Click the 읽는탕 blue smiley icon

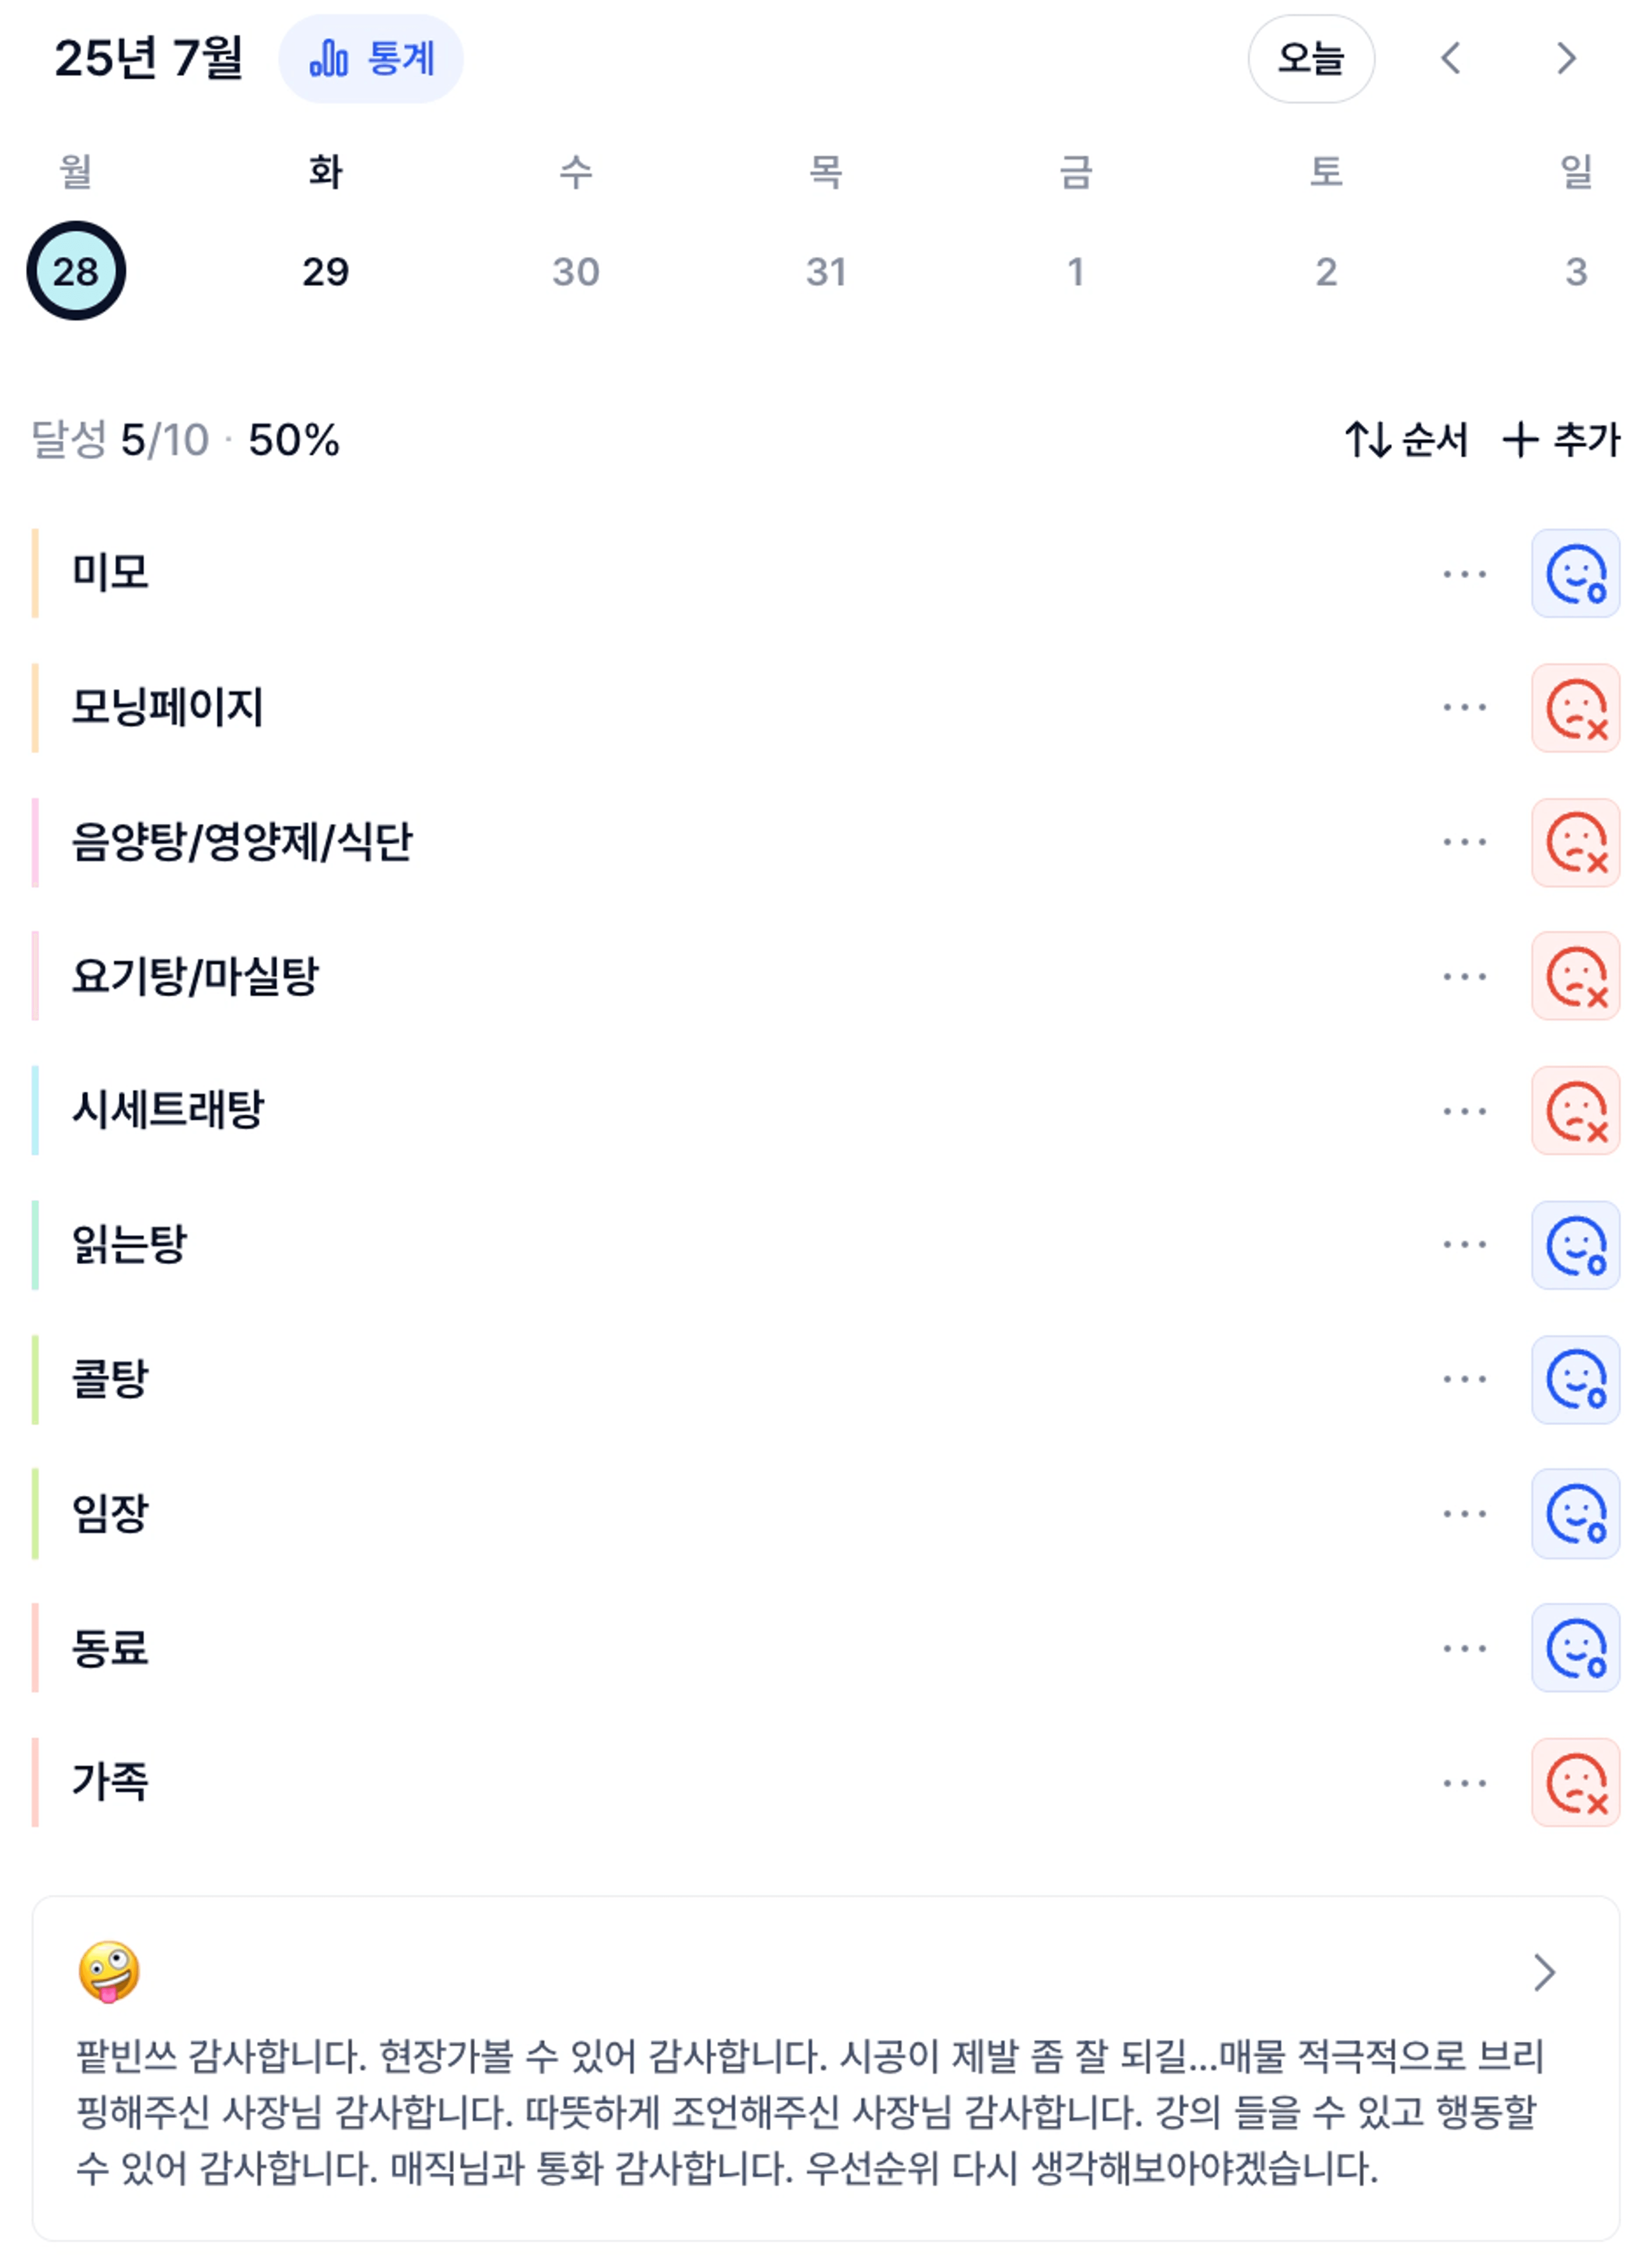[1575, 1245]
